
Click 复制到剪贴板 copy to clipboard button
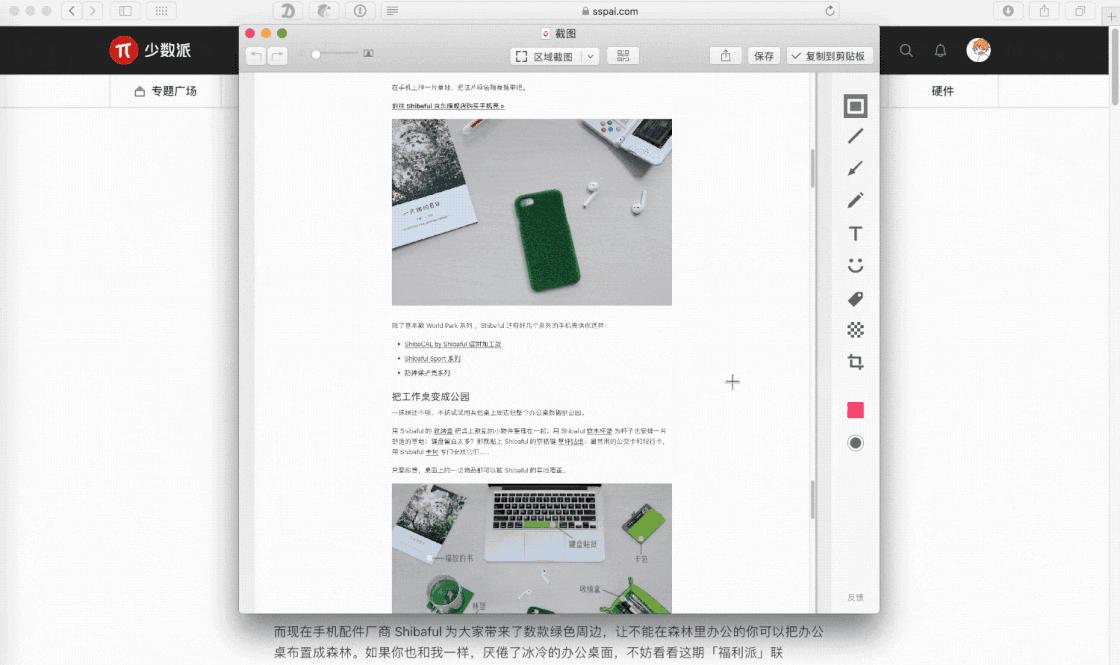click(x=829, y=56)
